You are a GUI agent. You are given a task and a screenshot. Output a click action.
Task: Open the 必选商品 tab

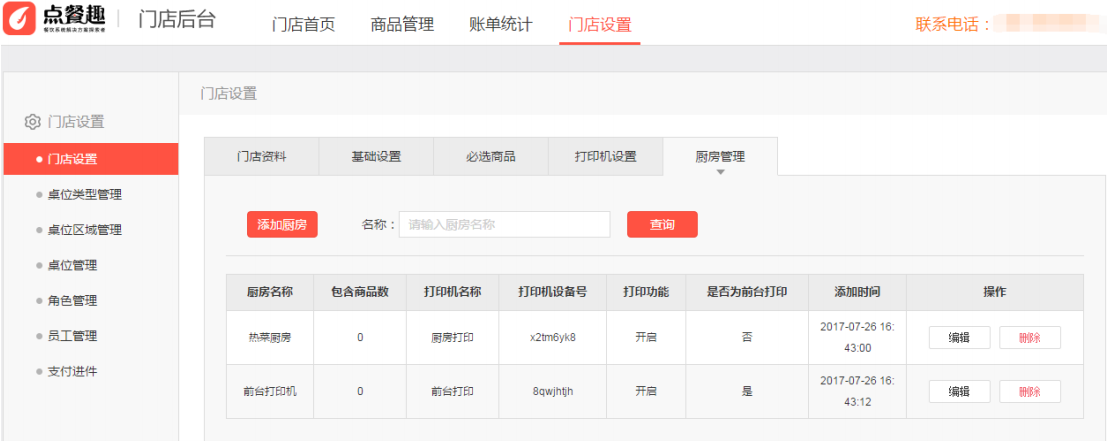tap(491, 156)
